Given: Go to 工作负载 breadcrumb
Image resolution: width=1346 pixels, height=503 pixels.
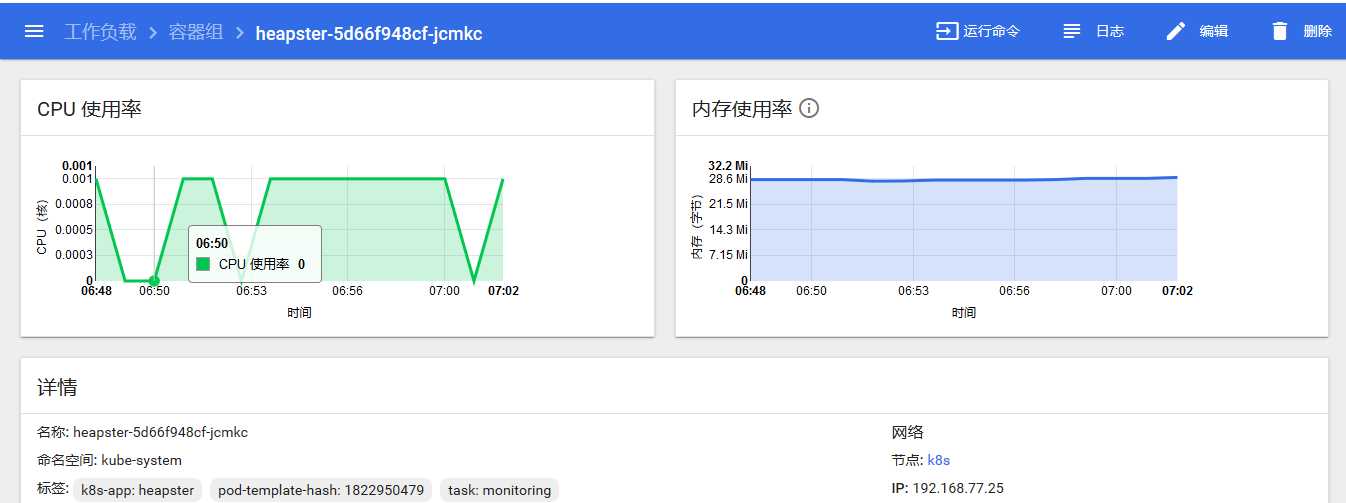Looking at the screenshot, I should (x=100, y=32).
